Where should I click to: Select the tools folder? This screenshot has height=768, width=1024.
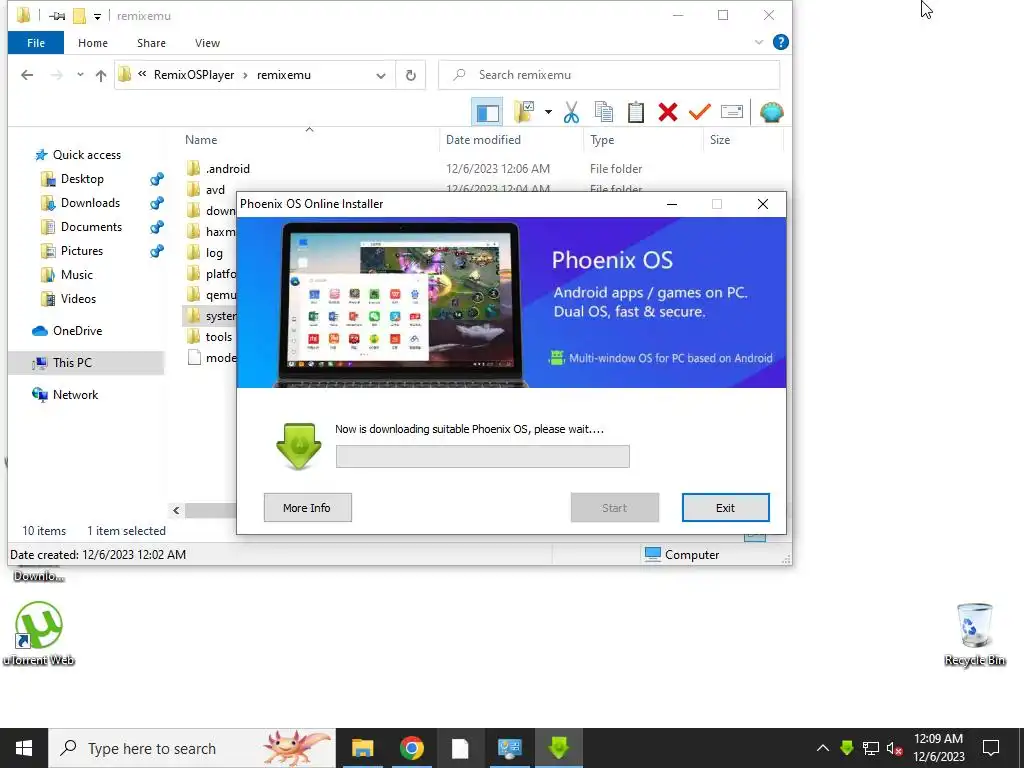(218, 337)
